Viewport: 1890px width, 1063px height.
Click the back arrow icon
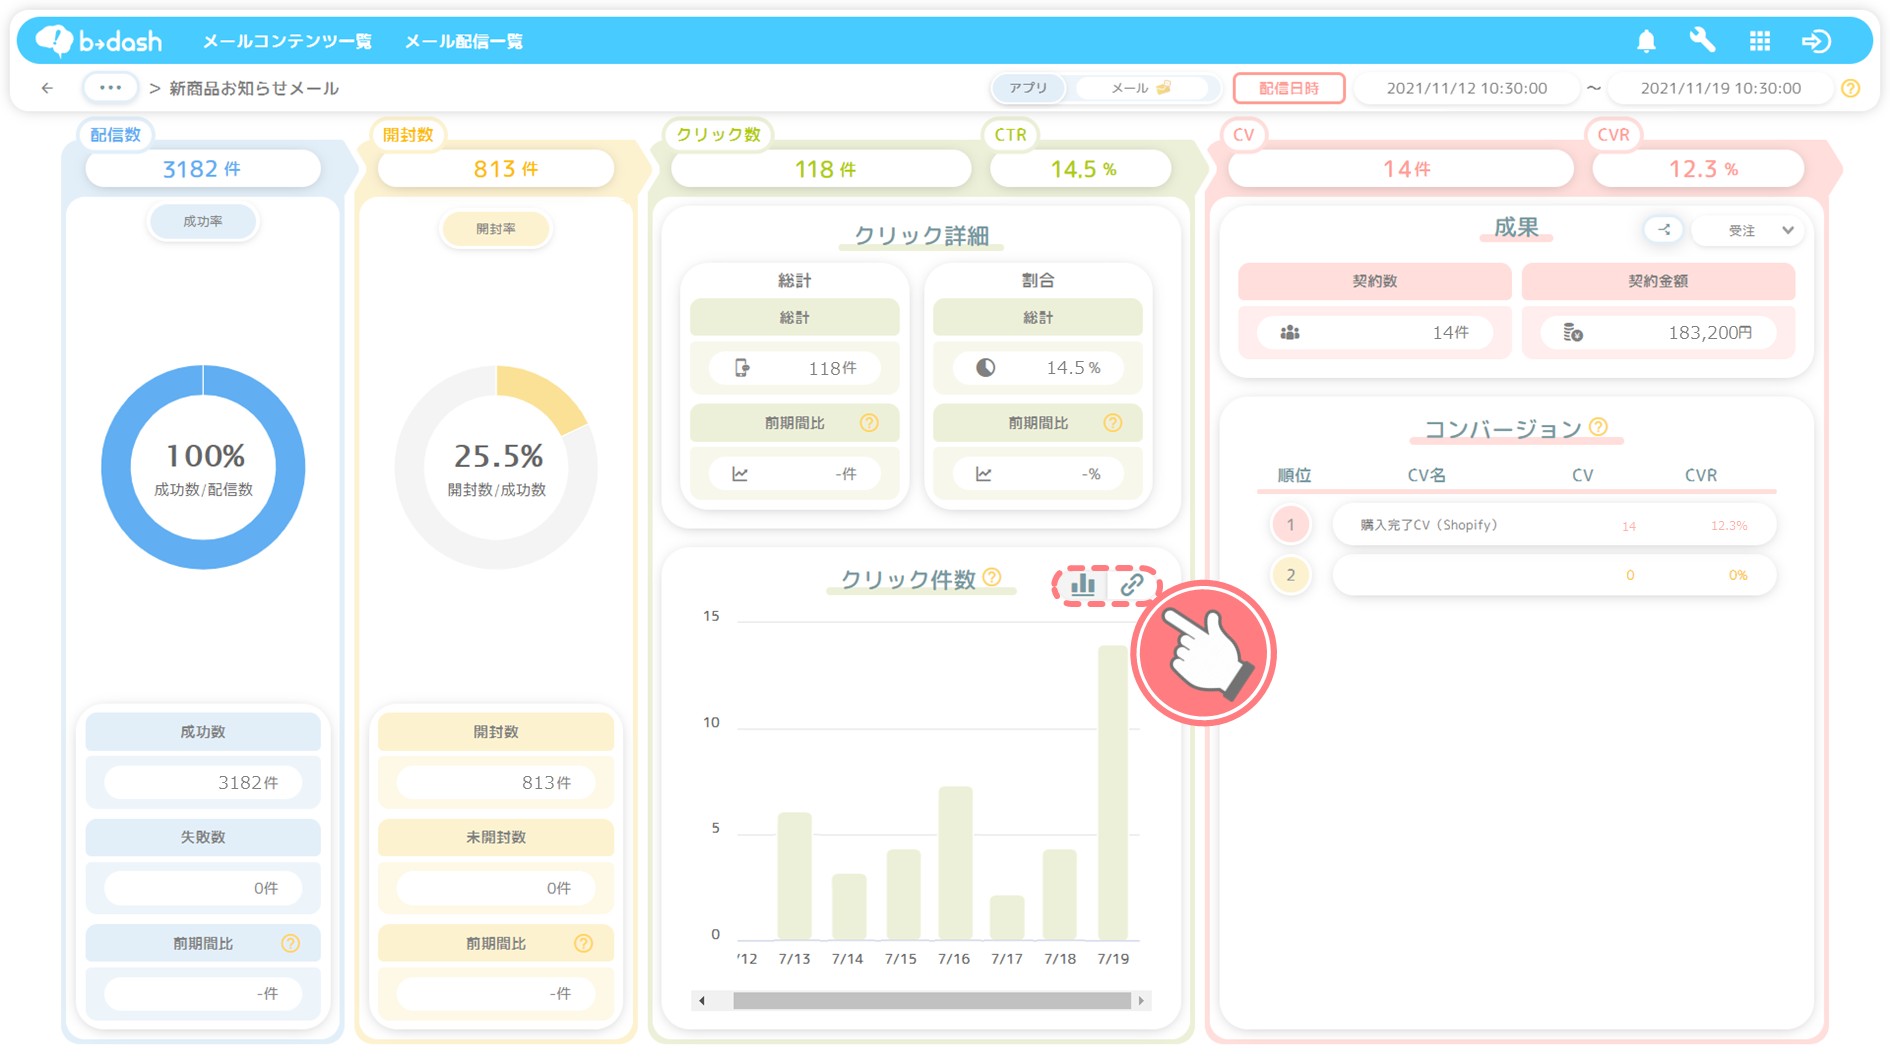(47, 88)
